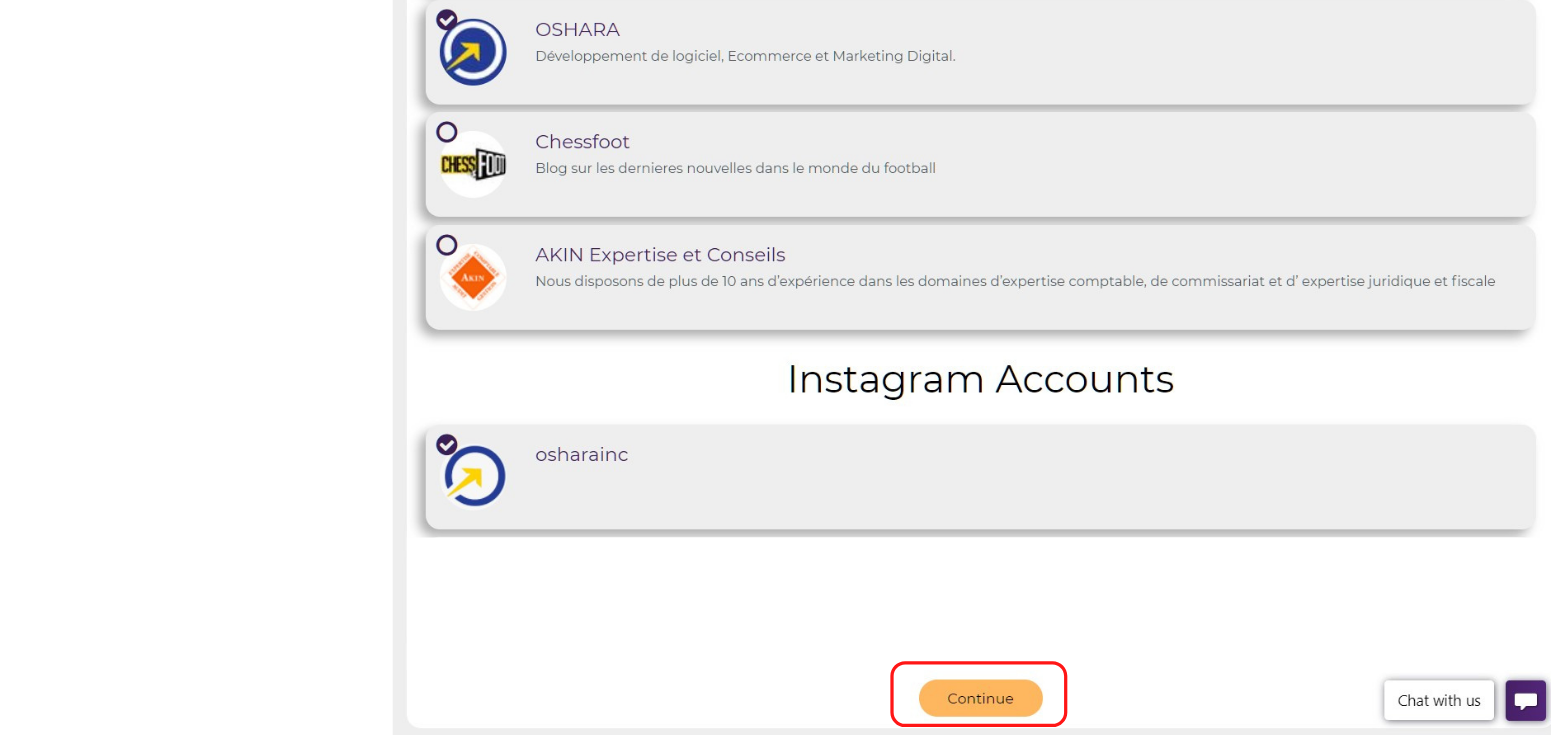This screenshot has width=1551, height=735.
Task: Click the osharainc account name
Action: (581, 455)
